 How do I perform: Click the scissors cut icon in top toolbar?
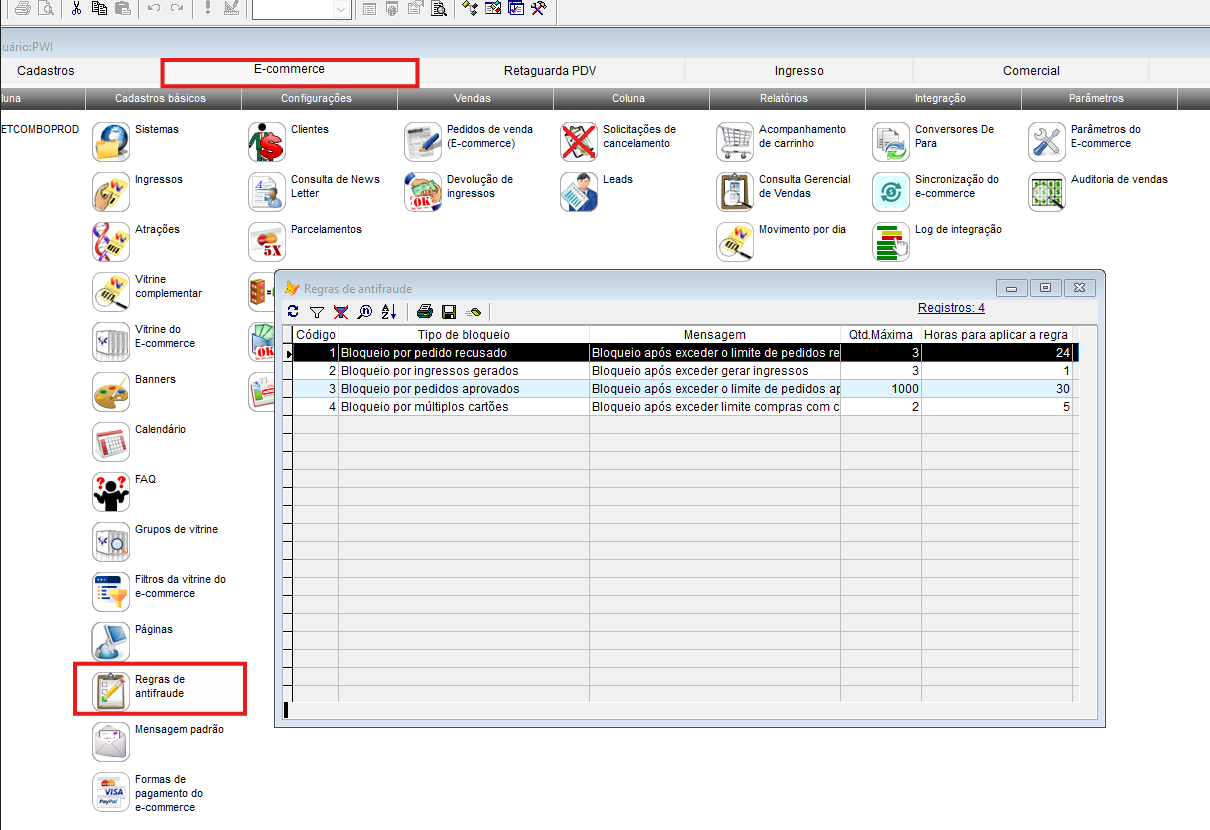coord(76,9)
